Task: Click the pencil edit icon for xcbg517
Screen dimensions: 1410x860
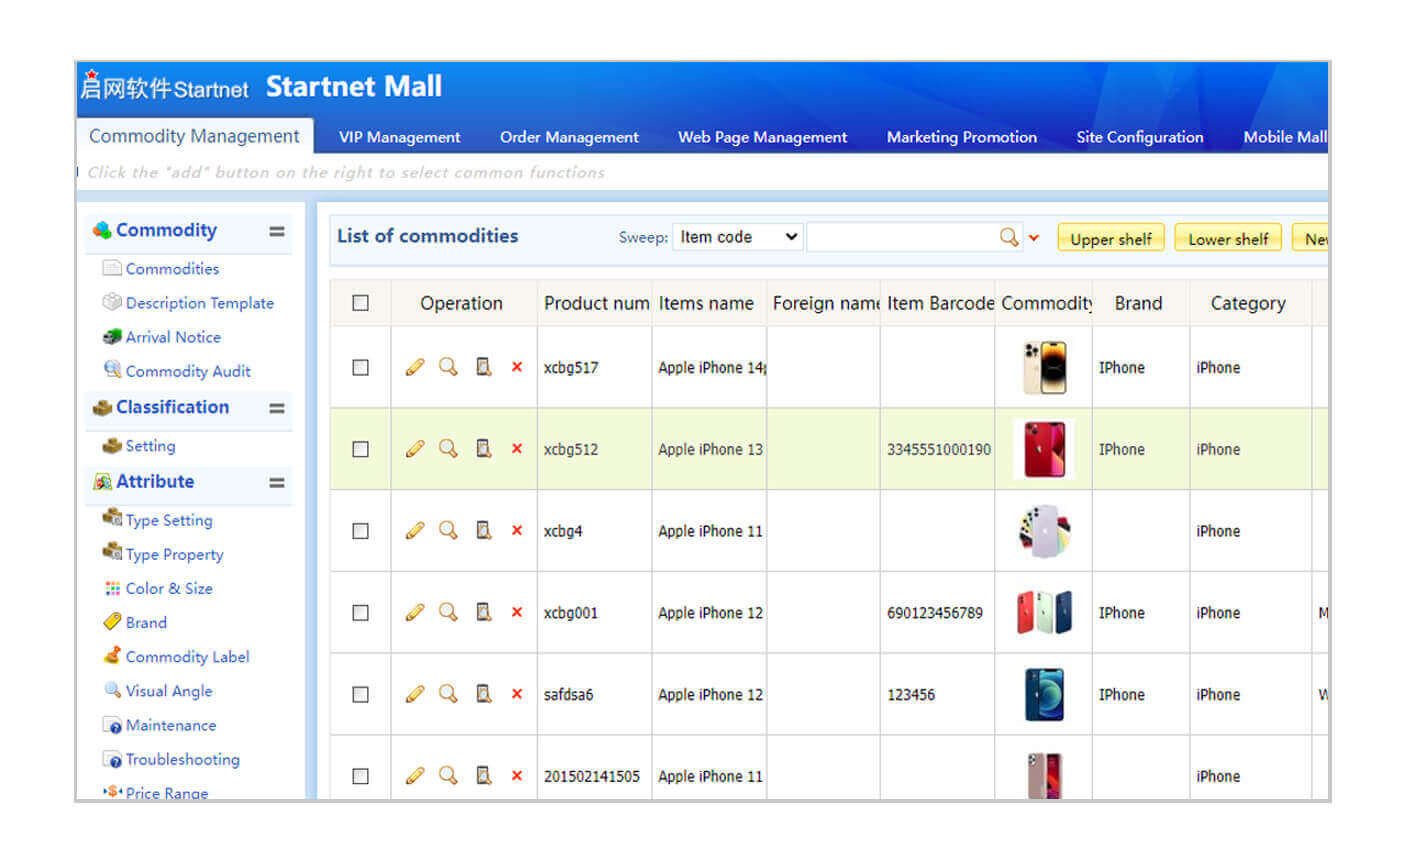Action: click(415, 367)
